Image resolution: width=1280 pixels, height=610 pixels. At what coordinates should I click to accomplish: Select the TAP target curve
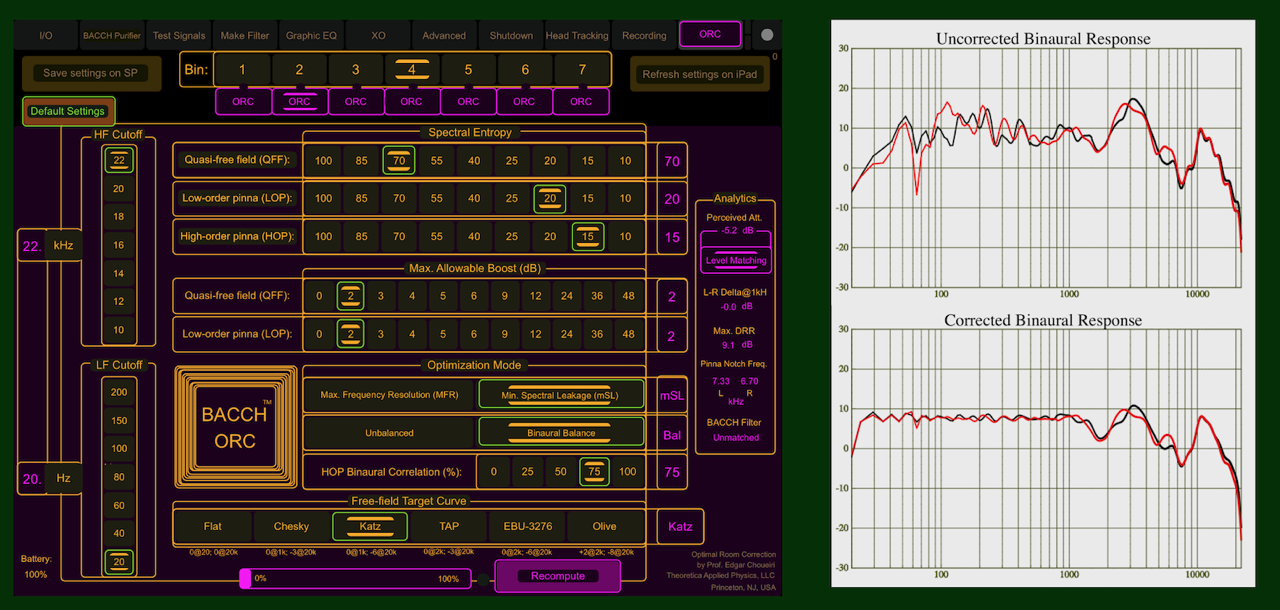click(448, 526)
